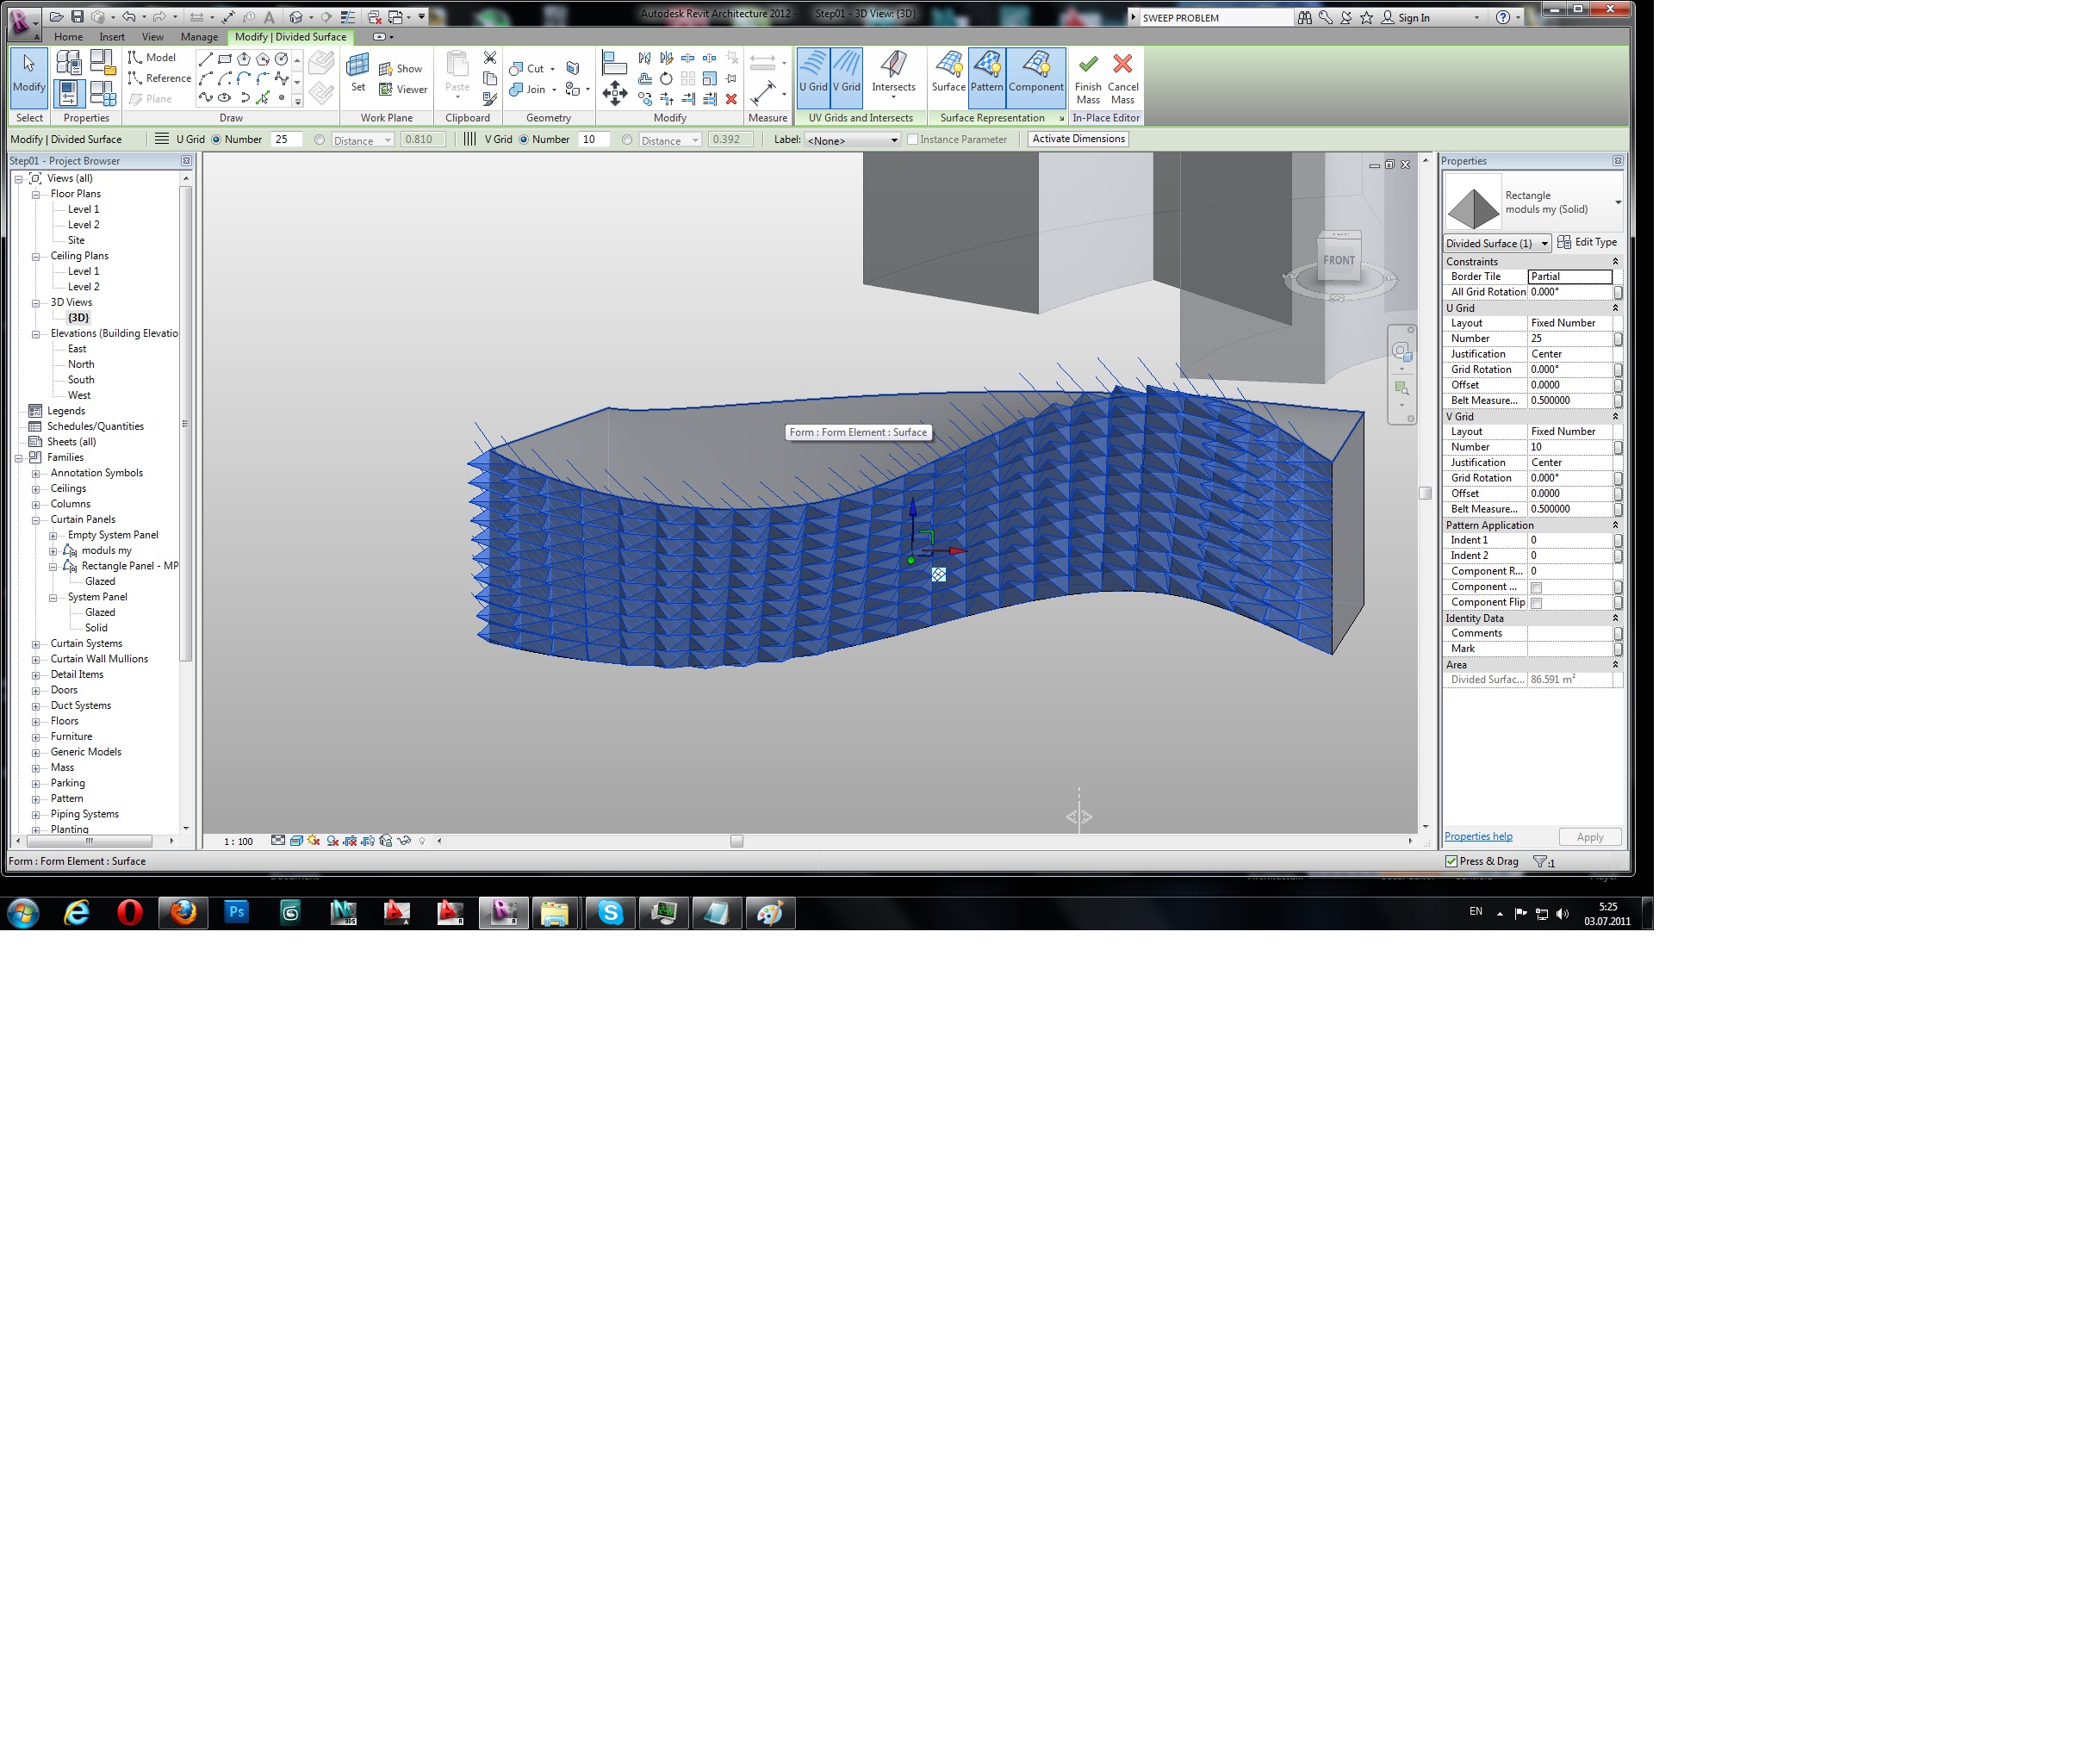Image resolution: width=2088 pixels, height=1764 pixels.
Task: Open Skype from the Windows taskbar
Action: [x=610, y=912]
